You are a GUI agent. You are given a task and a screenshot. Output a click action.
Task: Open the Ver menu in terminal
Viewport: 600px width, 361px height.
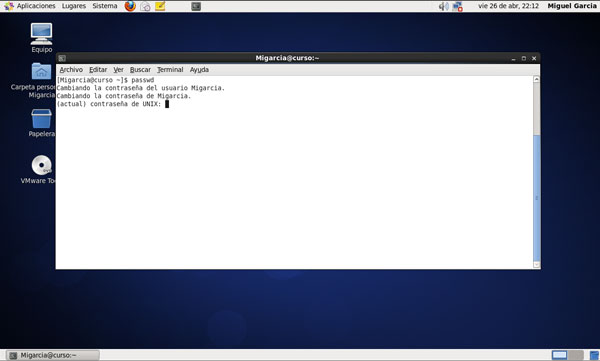point(118,70)
